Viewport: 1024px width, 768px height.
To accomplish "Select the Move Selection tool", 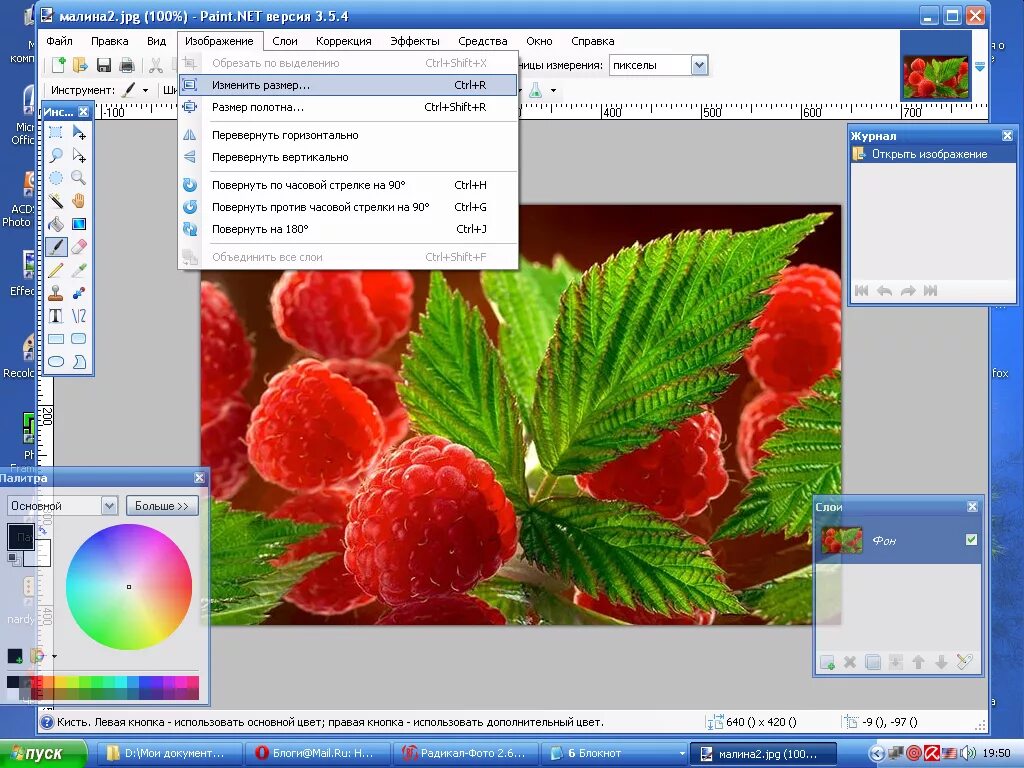I will click(79, 155).
